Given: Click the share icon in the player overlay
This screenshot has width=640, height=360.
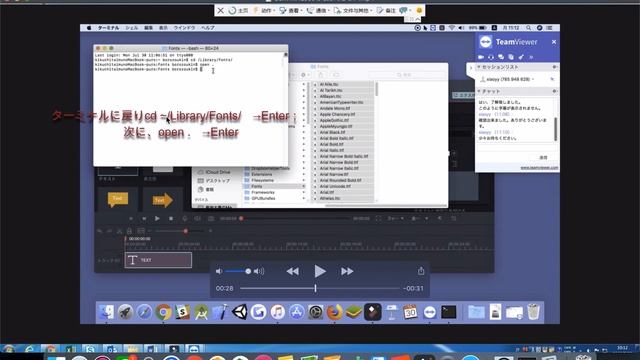Looking at the screenshot, I should [421, 271].
